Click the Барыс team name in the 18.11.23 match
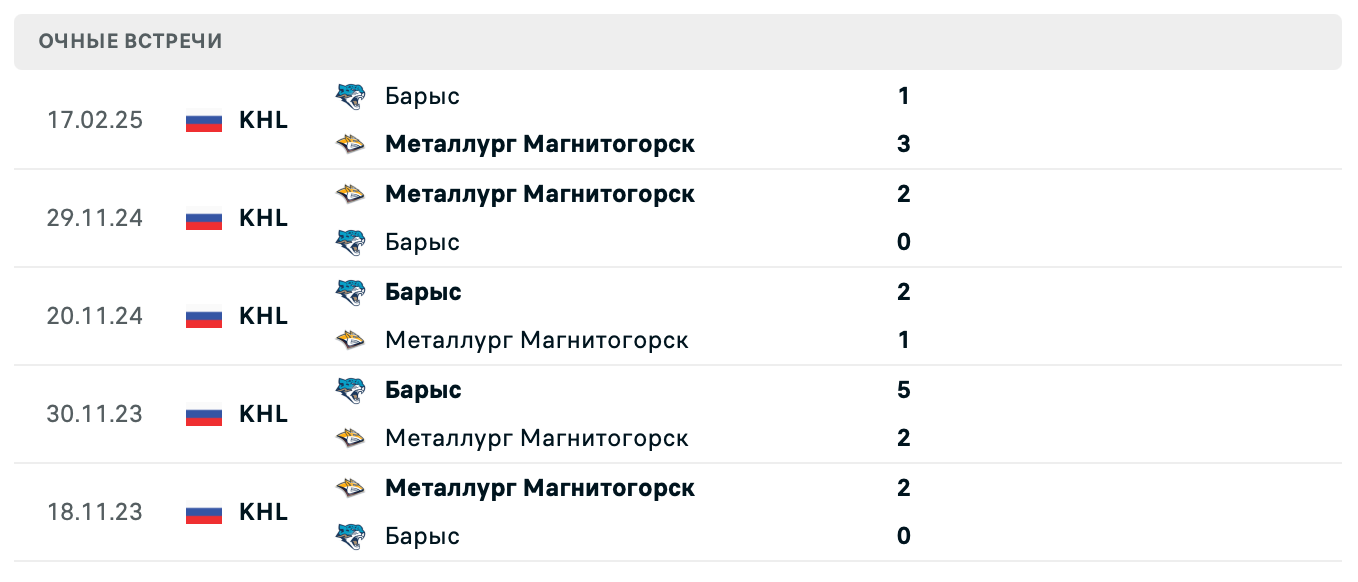1358x582 pixels. [x=422, y=536]
